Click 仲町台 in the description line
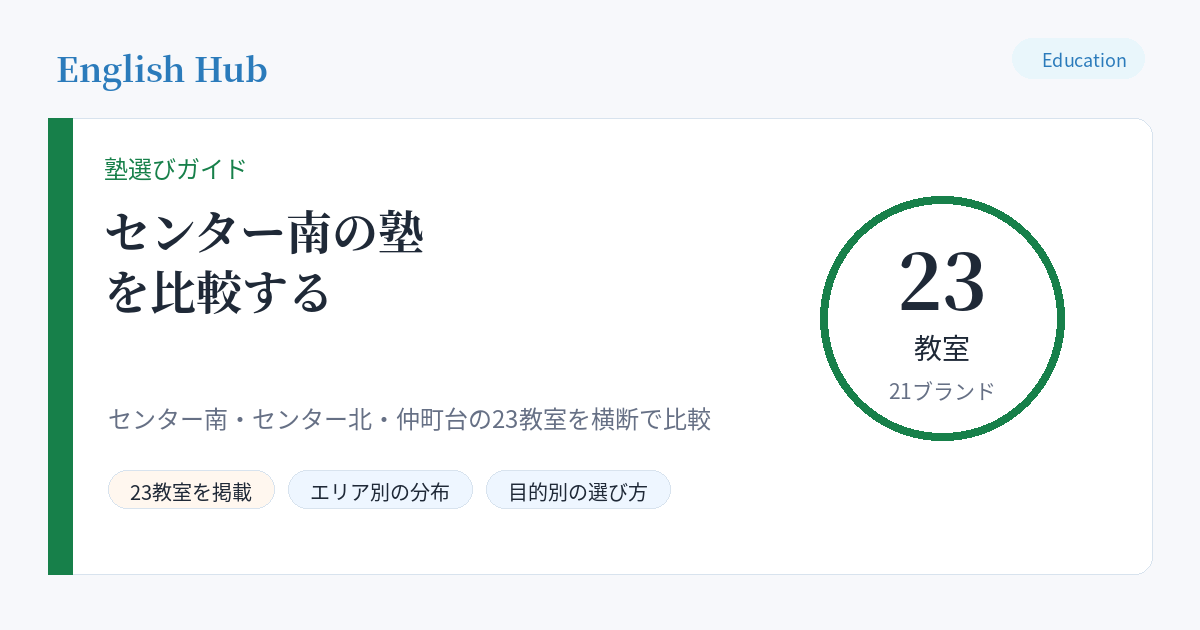The image size is (1200, 630). coord(432,419)
